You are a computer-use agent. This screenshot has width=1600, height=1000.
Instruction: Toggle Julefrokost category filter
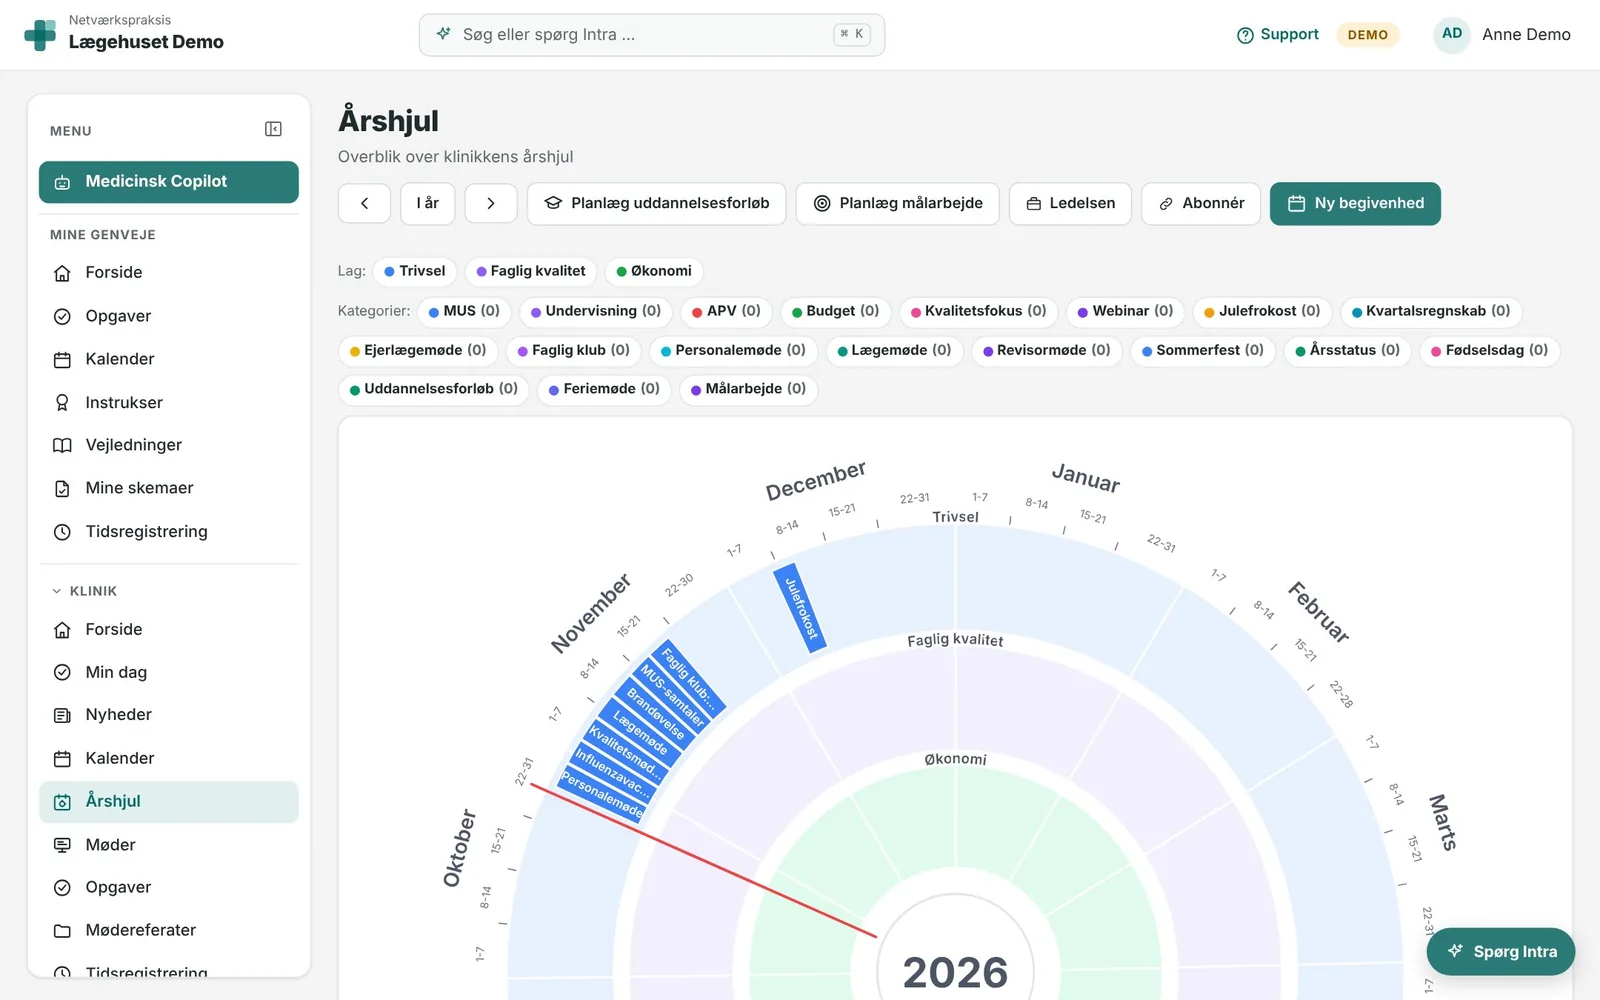coord(1262,311)
